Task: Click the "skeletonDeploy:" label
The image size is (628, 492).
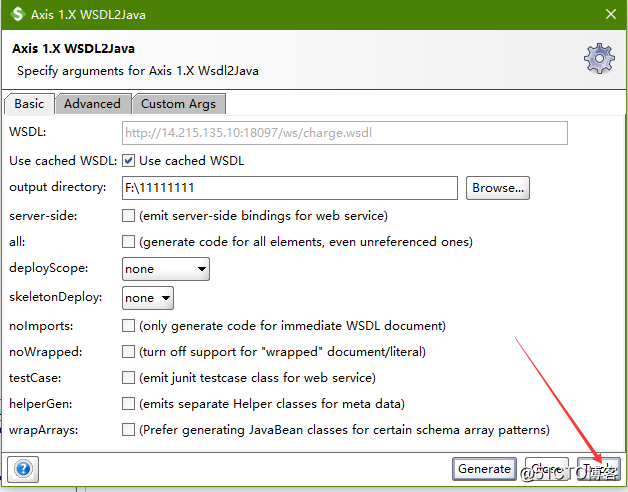Action: point(56,297)
